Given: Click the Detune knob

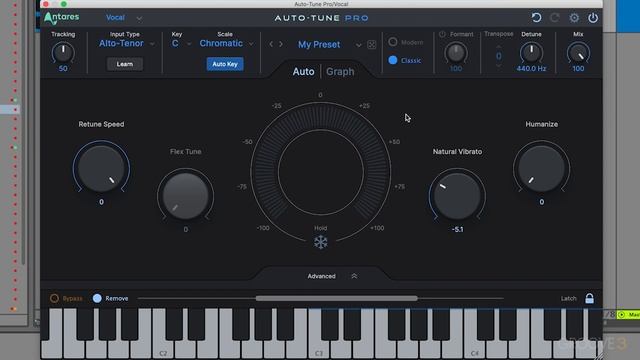Looking at the screenshot, I should (x=531, y=53).
